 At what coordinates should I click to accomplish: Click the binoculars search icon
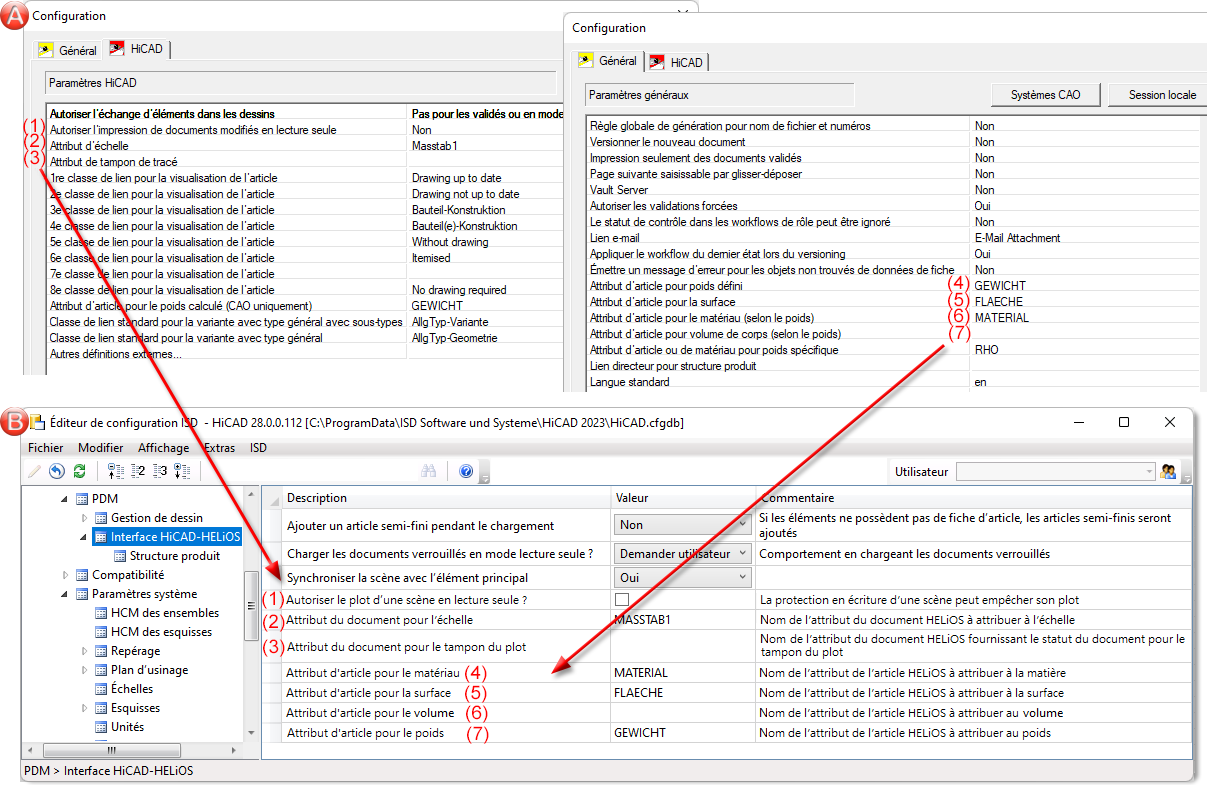[430, 471]
